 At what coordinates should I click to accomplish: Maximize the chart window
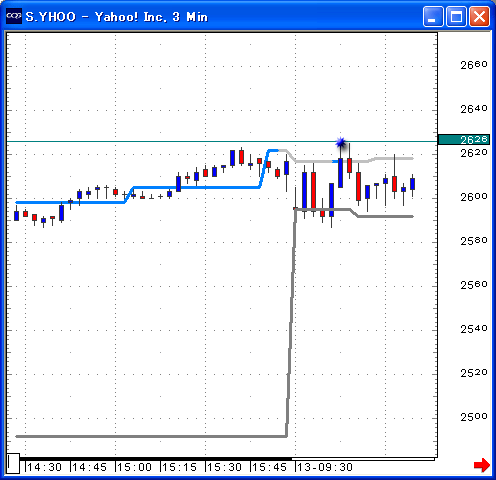click(x=456, y=16)
